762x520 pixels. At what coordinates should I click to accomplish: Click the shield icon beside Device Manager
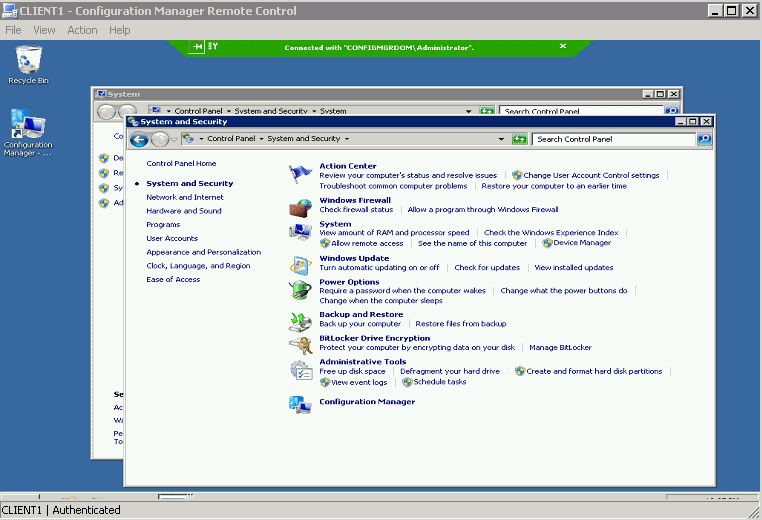click(x=548, y=243)
